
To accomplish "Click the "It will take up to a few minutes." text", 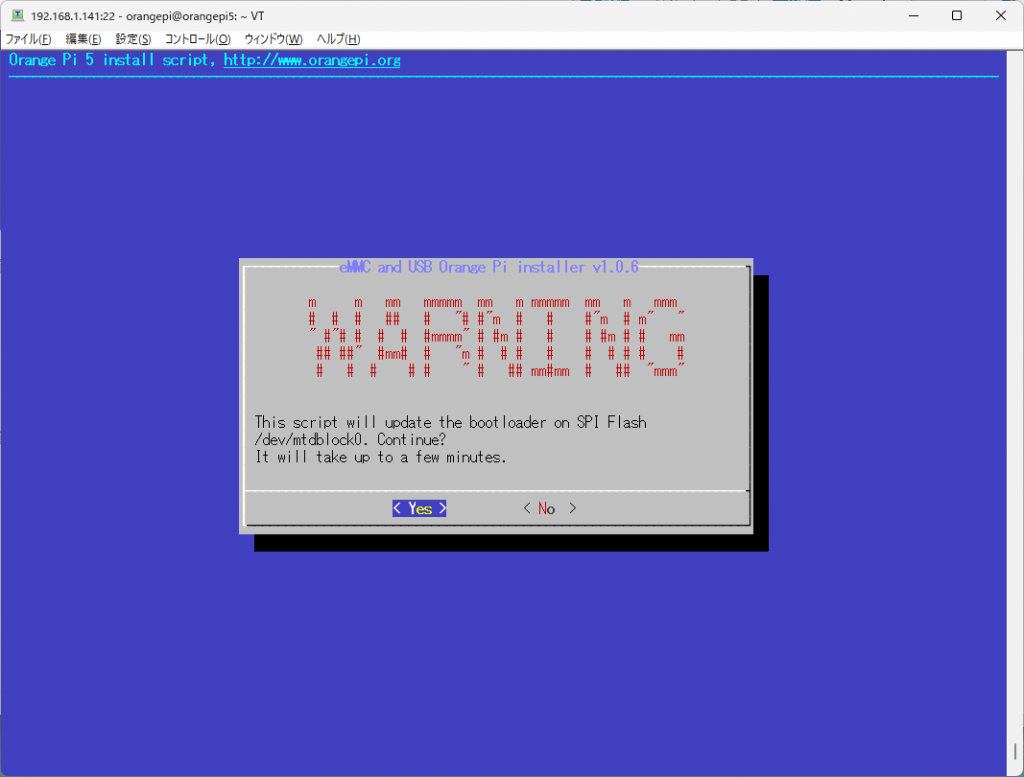I will click(381, 458).
